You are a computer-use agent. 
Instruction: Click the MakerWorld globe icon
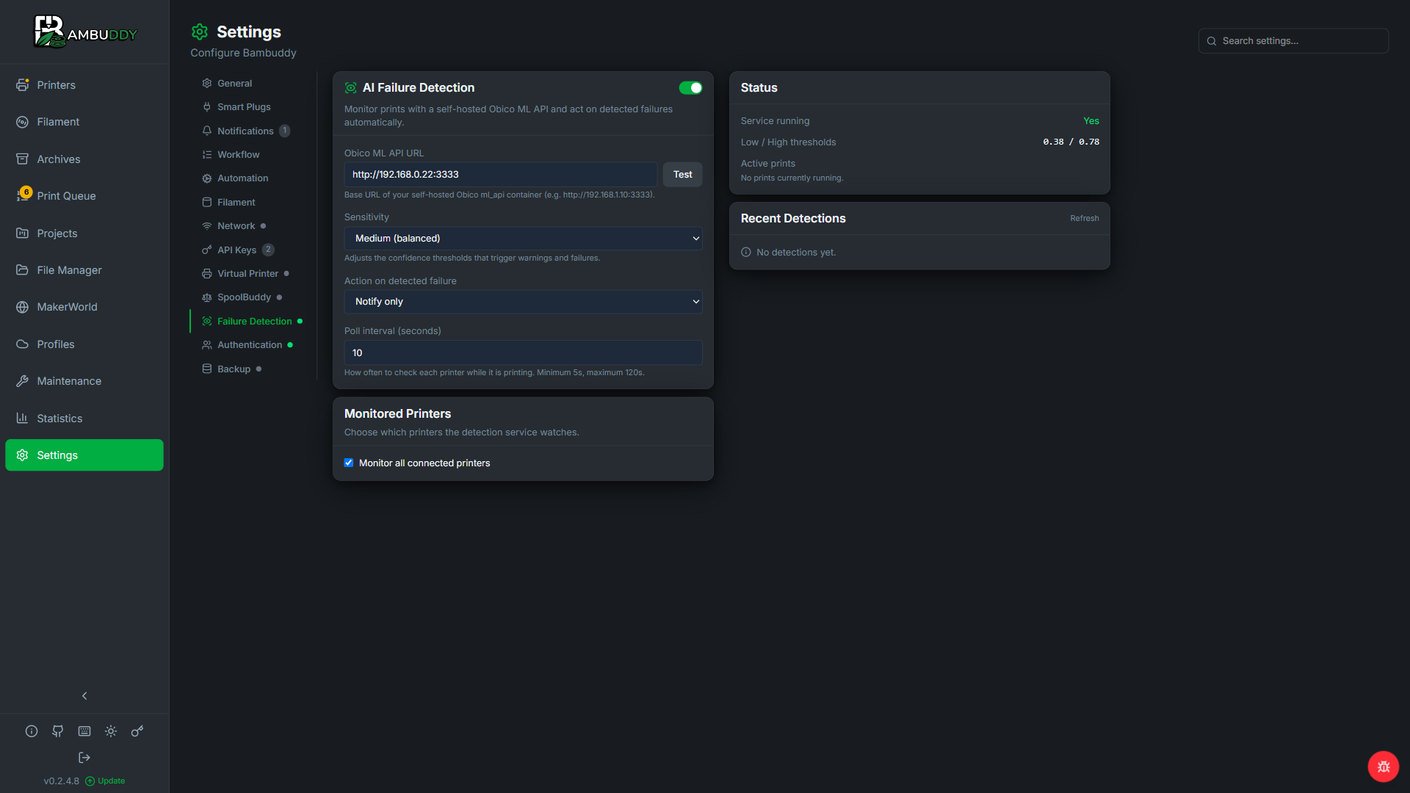pos(22,307)
